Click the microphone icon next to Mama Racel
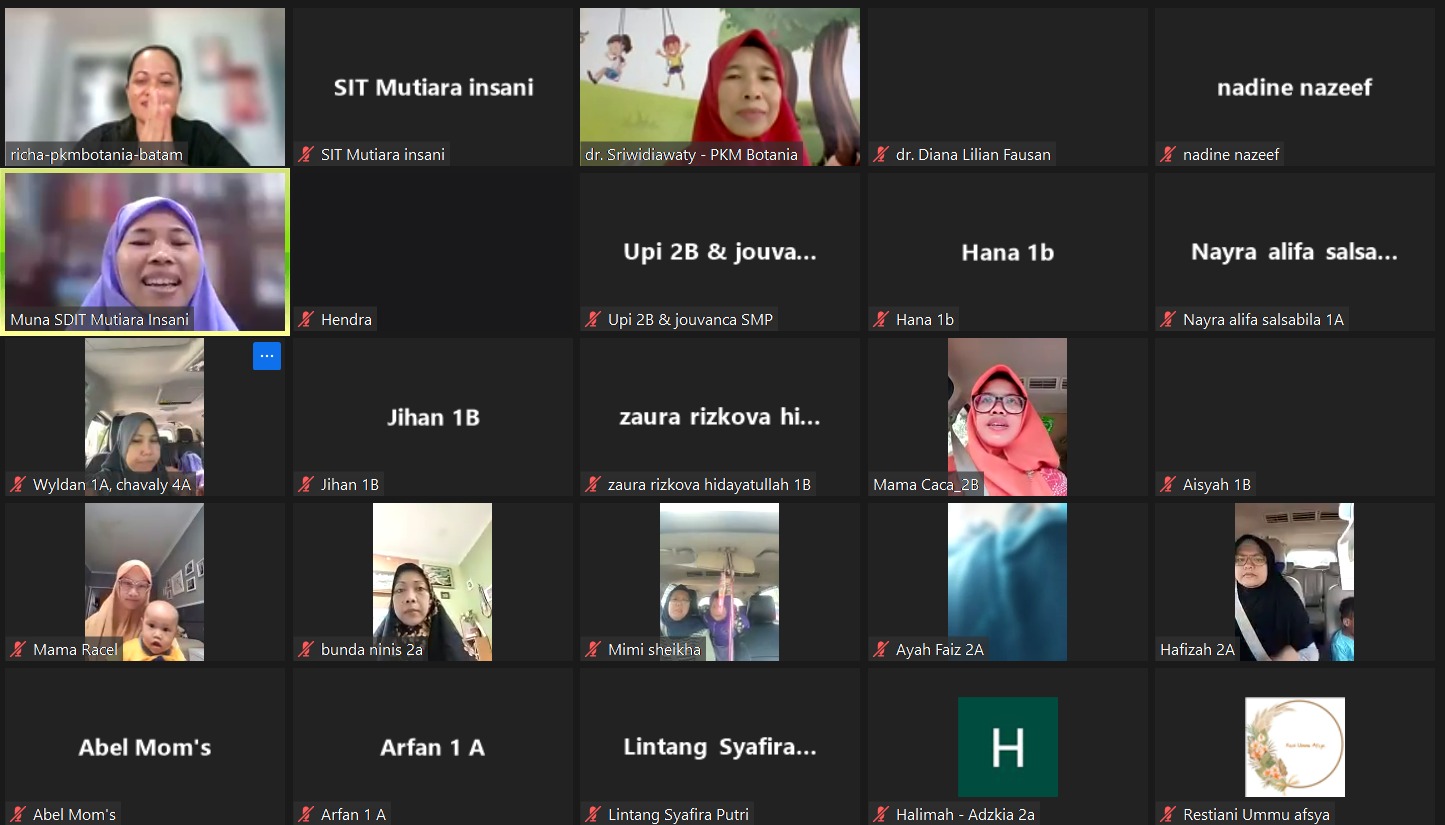 [x=18, y=649]
